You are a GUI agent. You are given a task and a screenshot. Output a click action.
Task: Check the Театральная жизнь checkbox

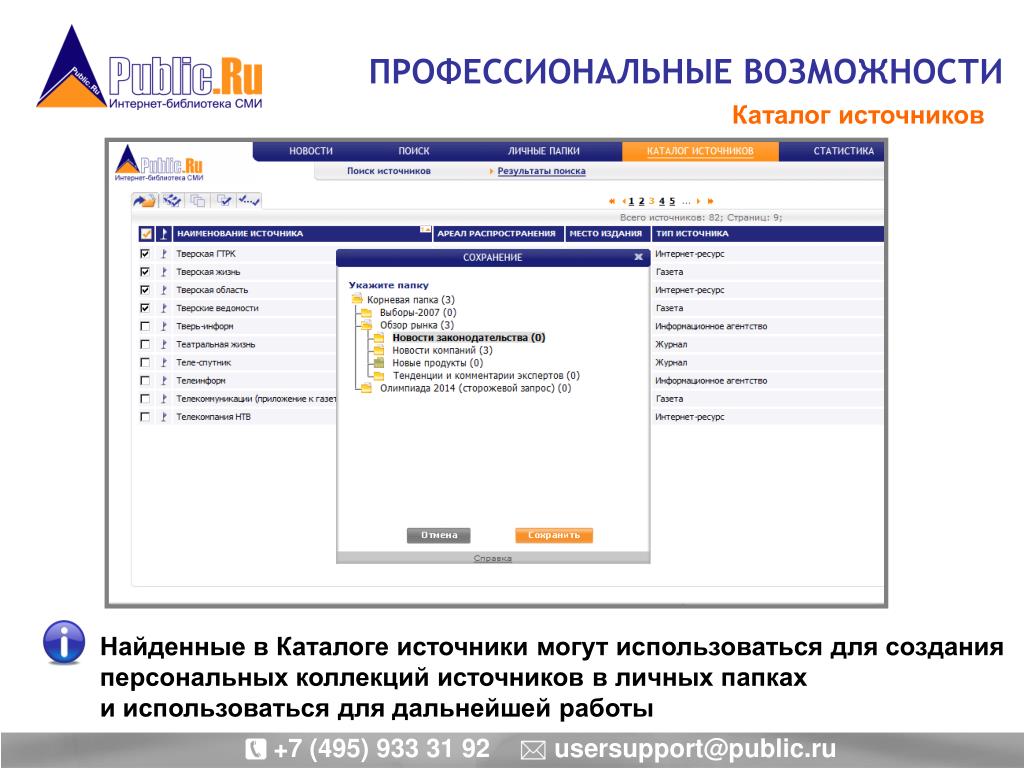[145, 344]
